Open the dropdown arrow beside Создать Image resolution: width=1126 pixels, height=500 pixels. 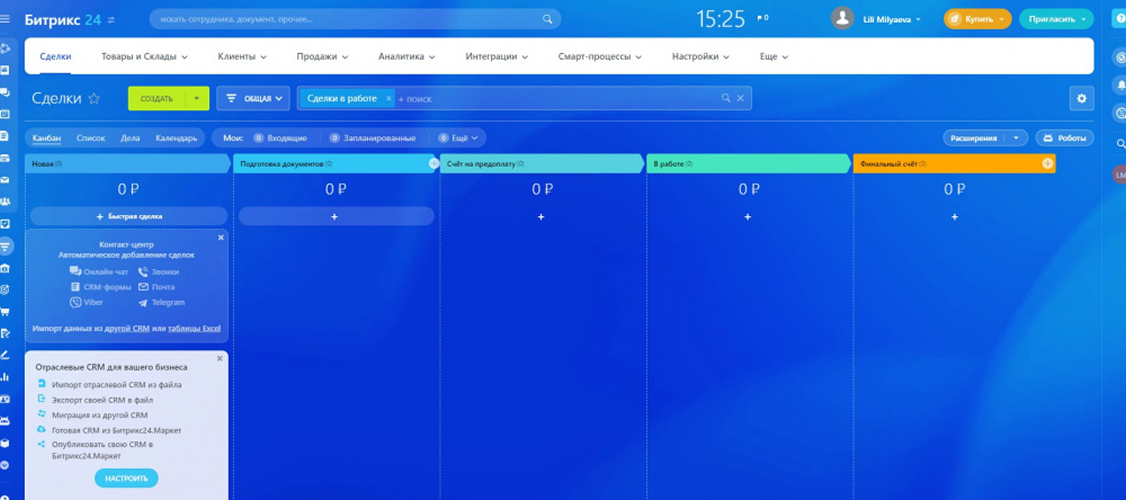(197, 98)
